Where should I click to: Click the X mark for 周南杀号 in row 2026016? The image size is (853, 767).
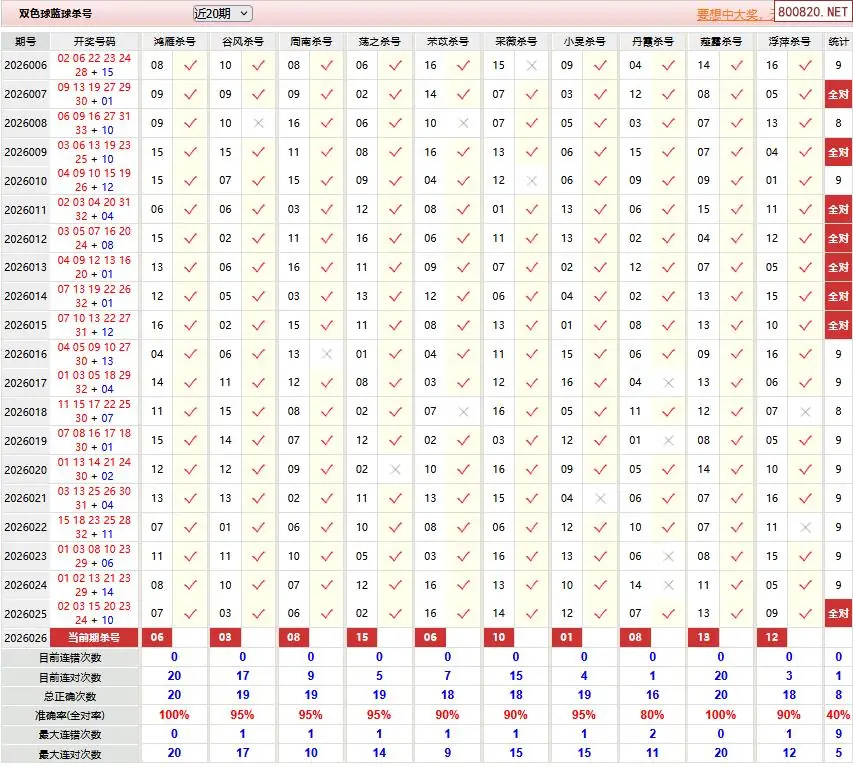pyautogui.click(x=327, y=354)
